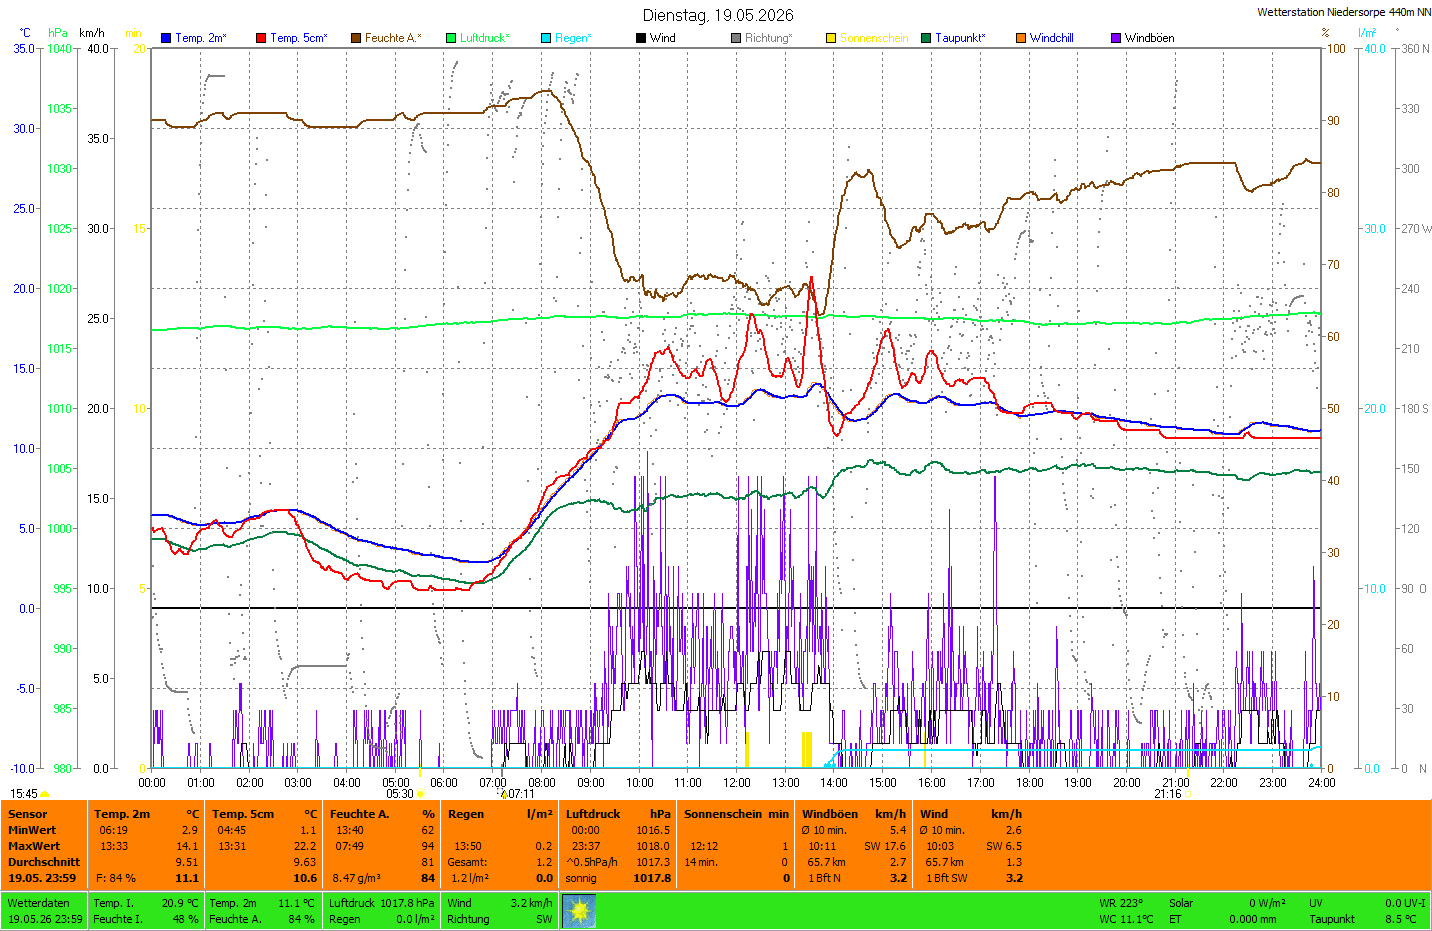Click the 'MinWert' row label
Screen dimensions: 1432x931
32,830
